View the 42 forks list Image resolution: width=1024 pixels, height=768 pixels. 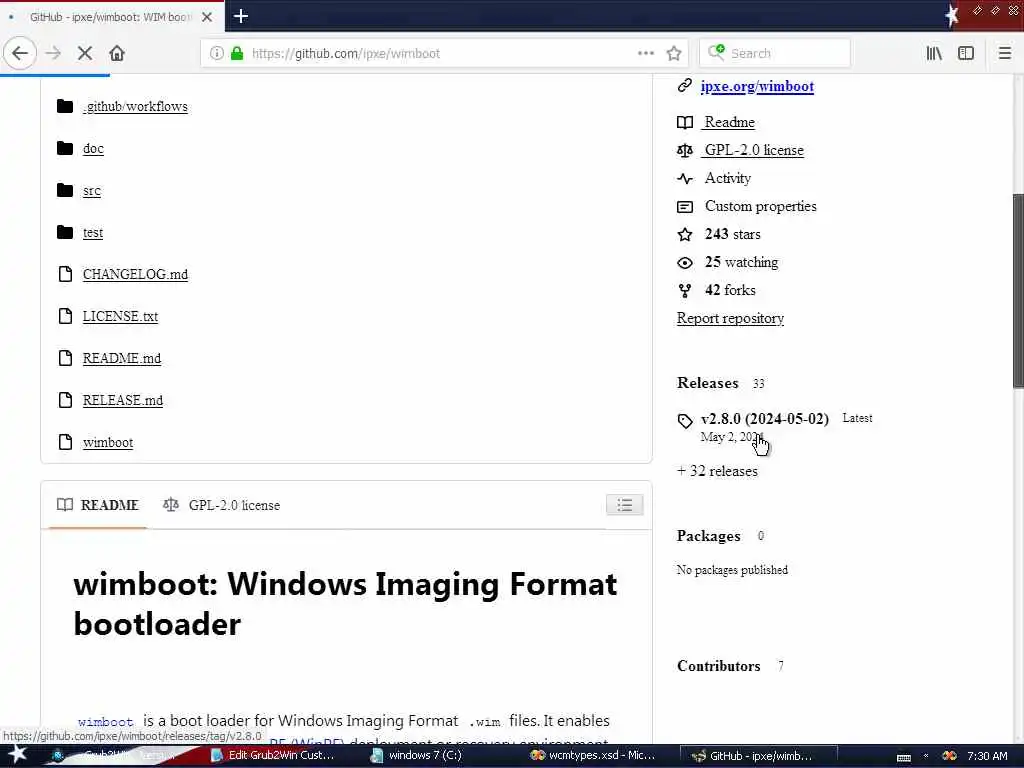pos(729,291)
